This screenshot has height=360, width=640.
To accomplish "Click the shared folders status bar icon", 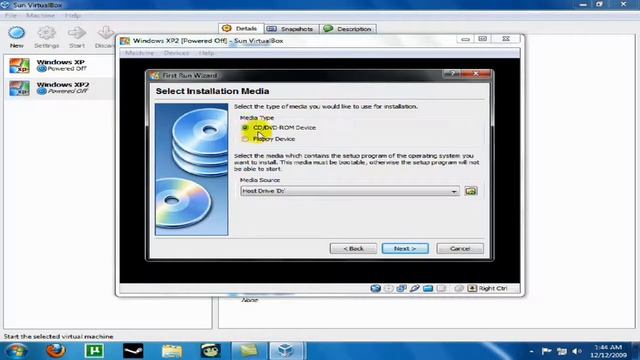I will 428,288.
